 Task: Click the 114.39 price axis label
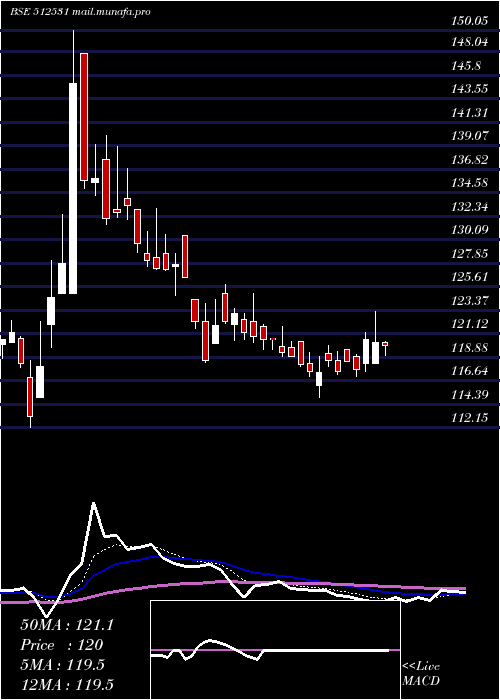point(469,394)
